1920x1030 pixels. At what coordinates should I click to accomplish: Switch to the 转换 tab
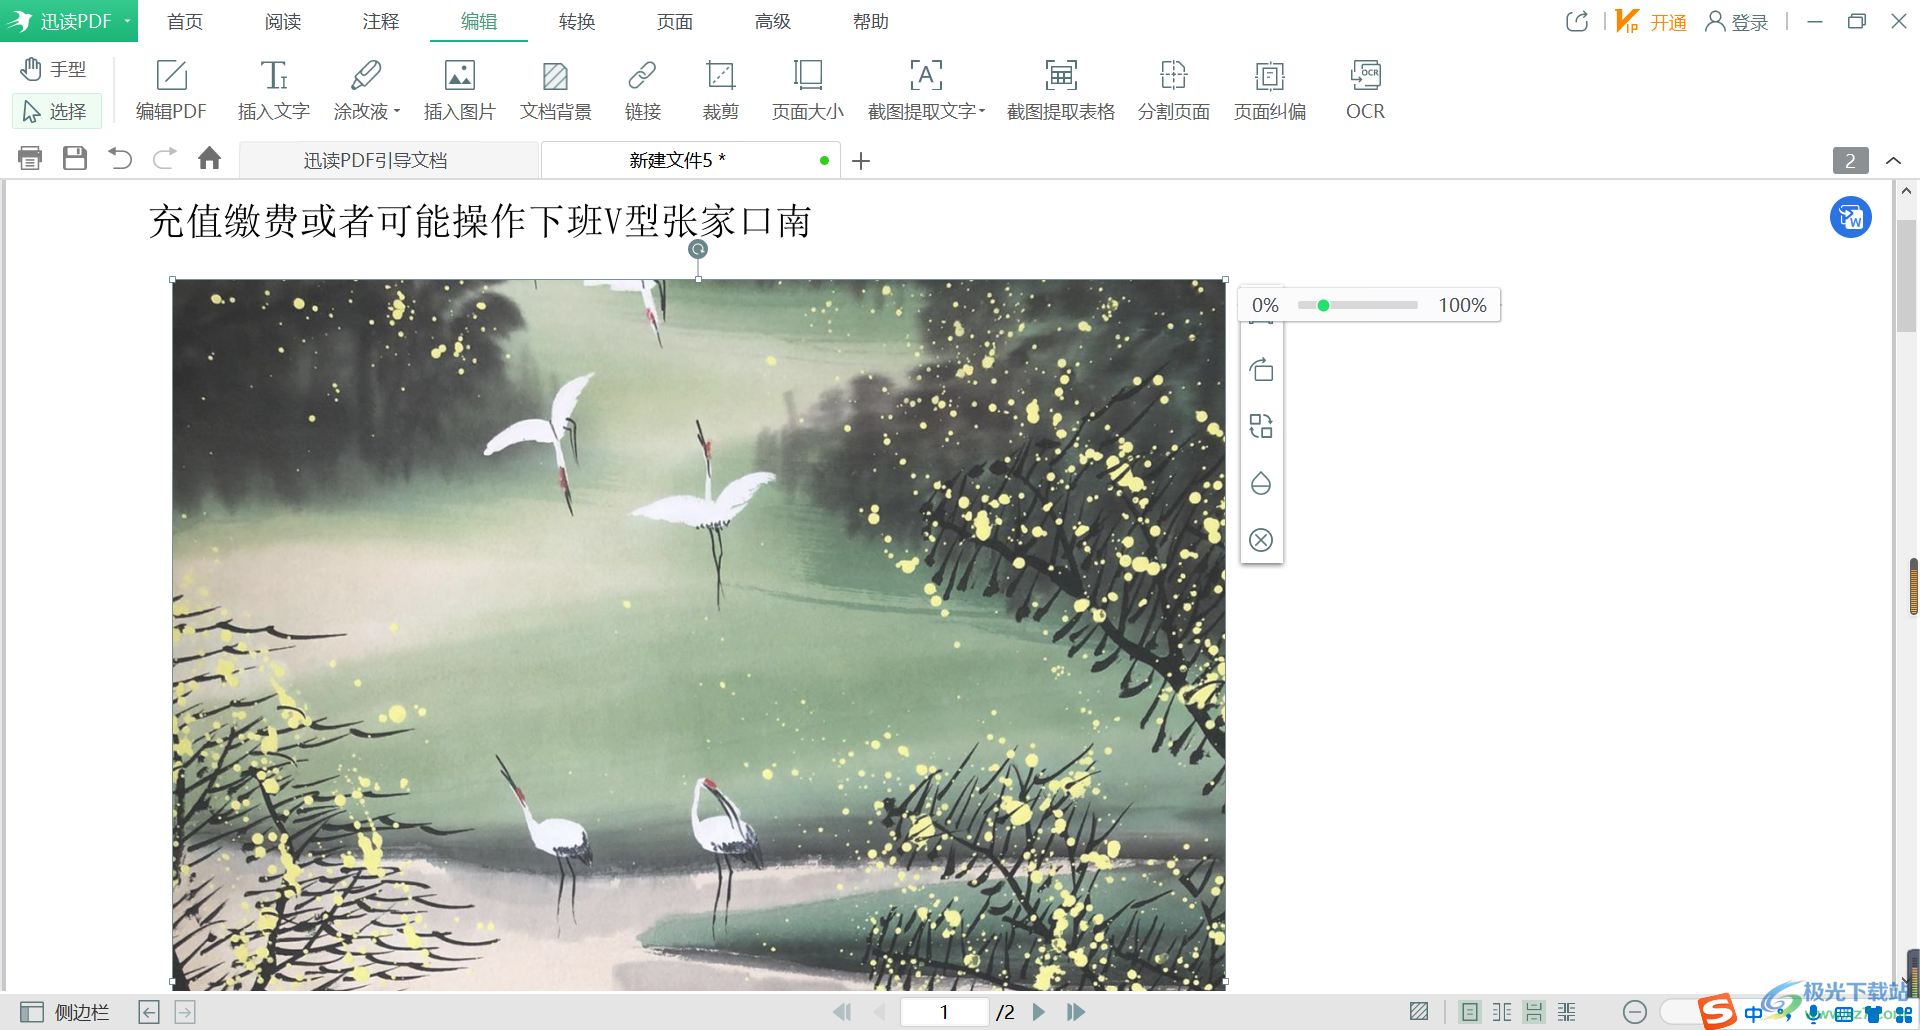pyautogui.click(x=577, y=21)
